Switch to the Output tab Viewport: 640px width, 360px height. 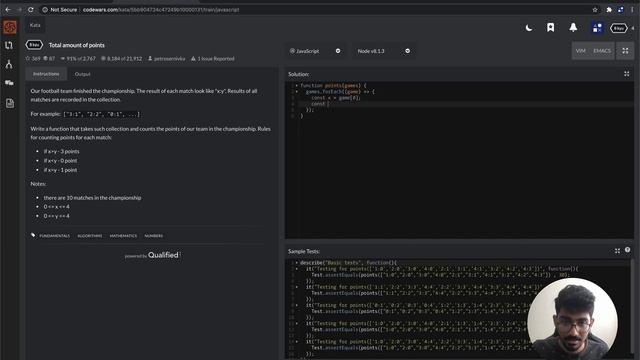(x=82, y=74)
